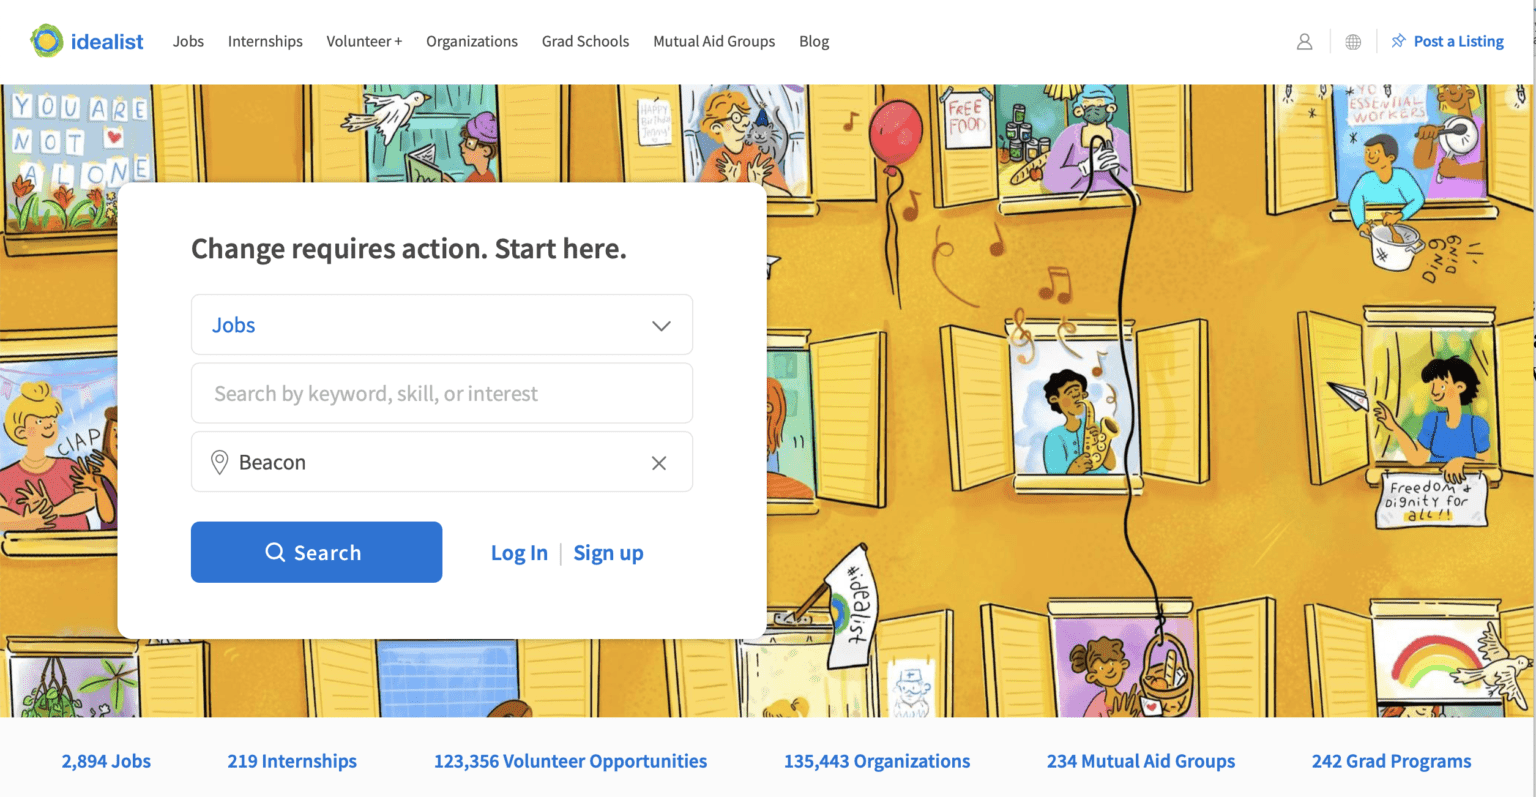Click the keyword, skill, or interest search field

[x=440, y=393]
